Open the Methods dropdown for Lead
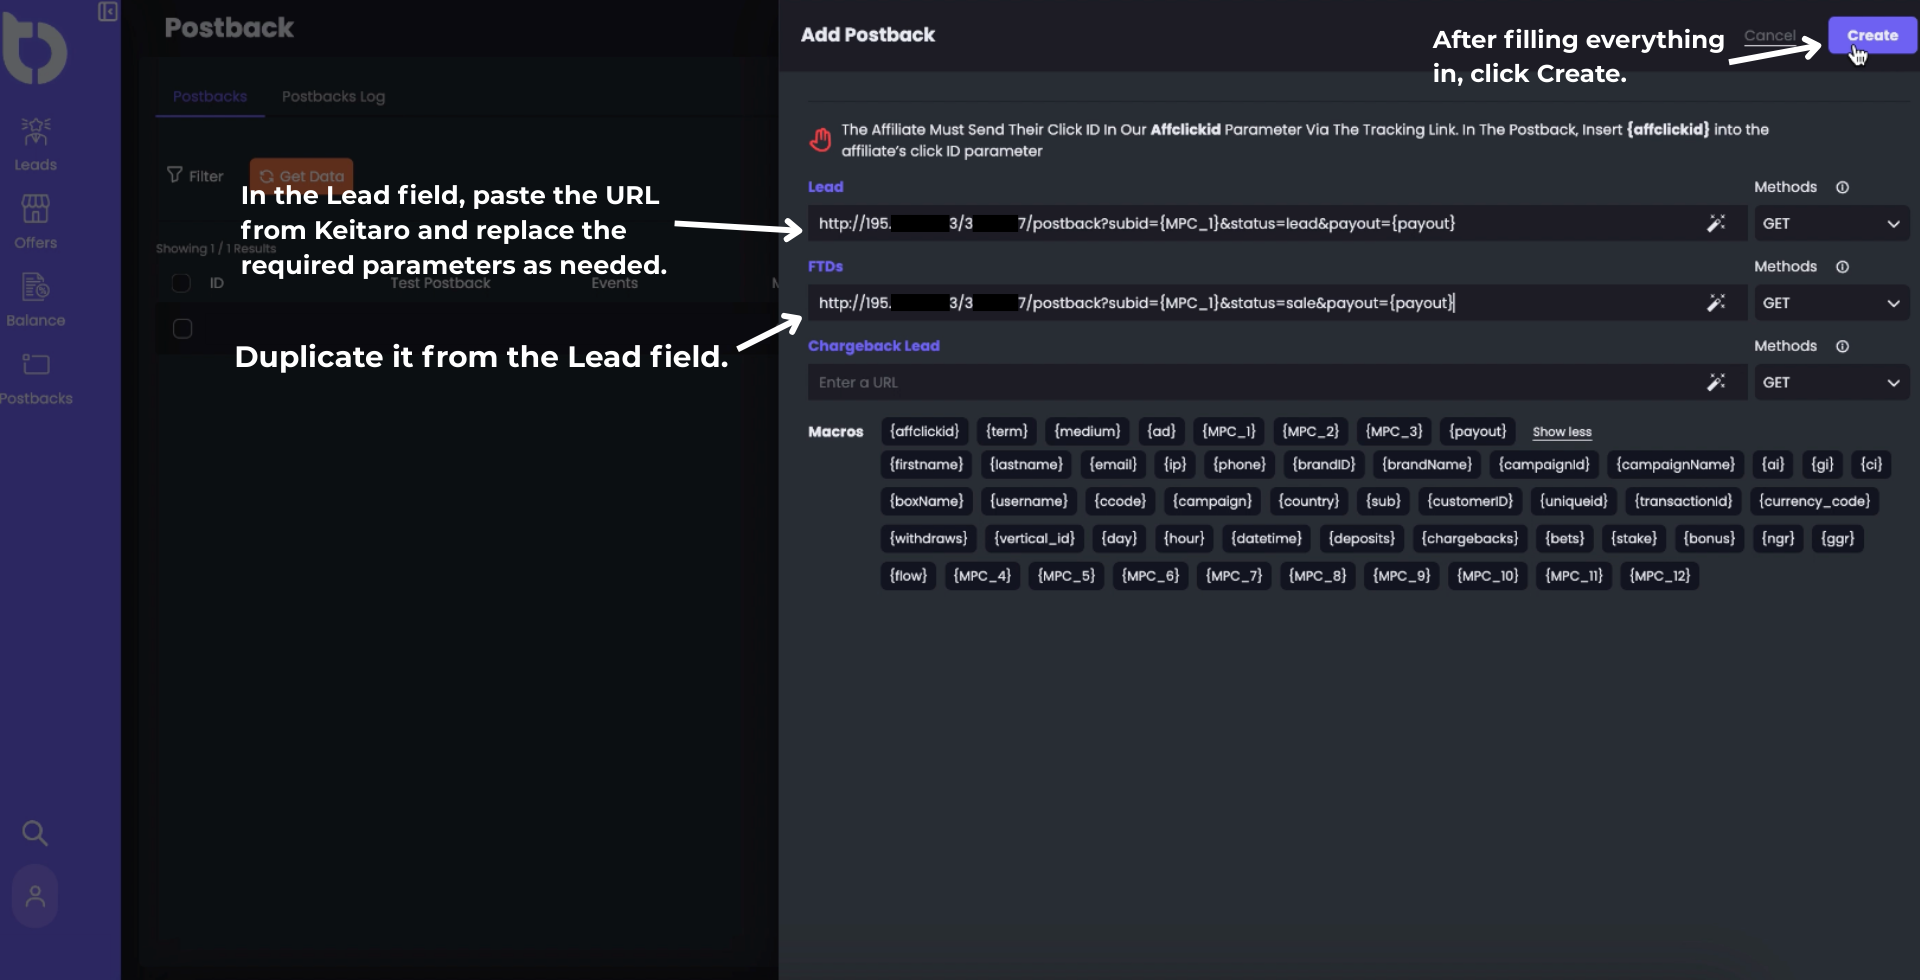This screenshot has width=1920, height=980. coord(1832,223)
